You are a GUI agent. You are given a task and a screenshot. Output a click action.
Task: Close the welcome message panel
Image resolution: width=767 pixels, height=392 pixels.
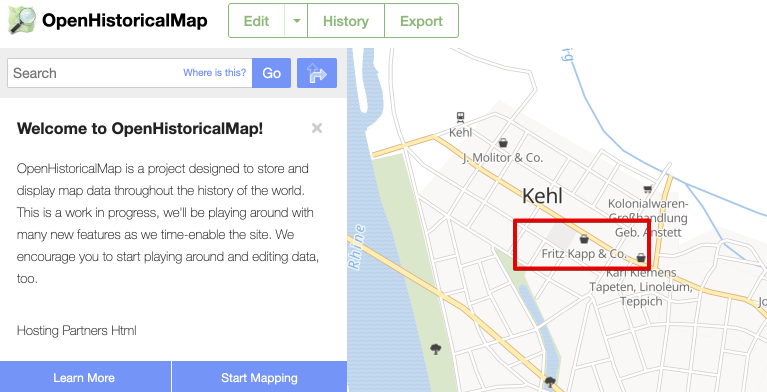[317, 128]
